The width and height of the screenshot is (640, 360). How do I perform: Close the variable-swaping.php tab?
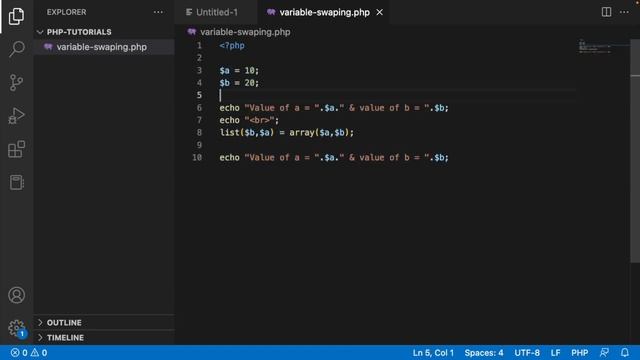pos(380,12)
